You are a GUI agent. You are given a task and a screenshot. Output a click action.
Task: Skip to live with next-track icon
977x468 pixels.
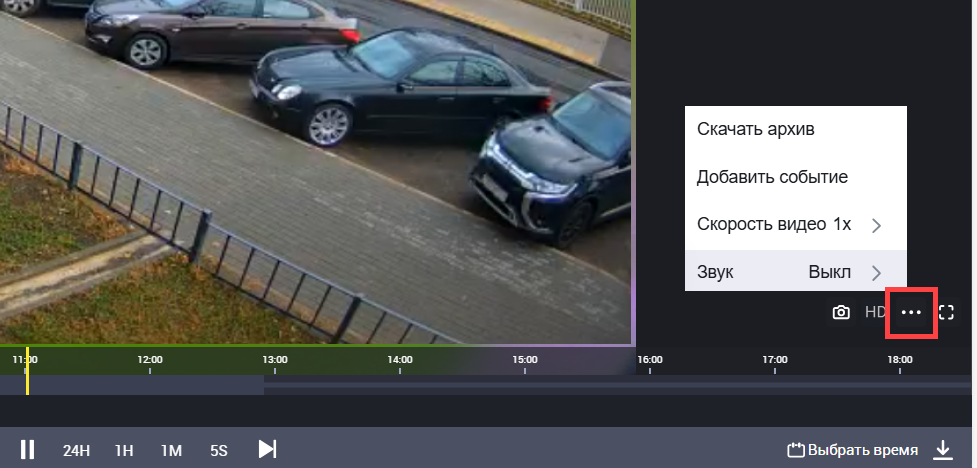267,449
